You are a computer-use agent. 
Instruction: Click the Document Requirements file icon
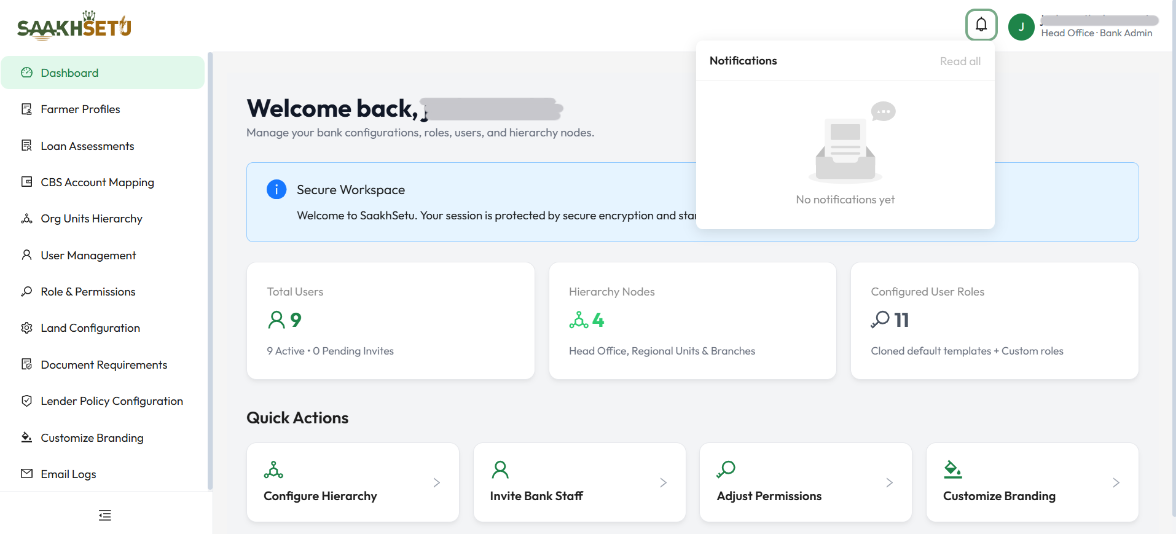point(27,364)
